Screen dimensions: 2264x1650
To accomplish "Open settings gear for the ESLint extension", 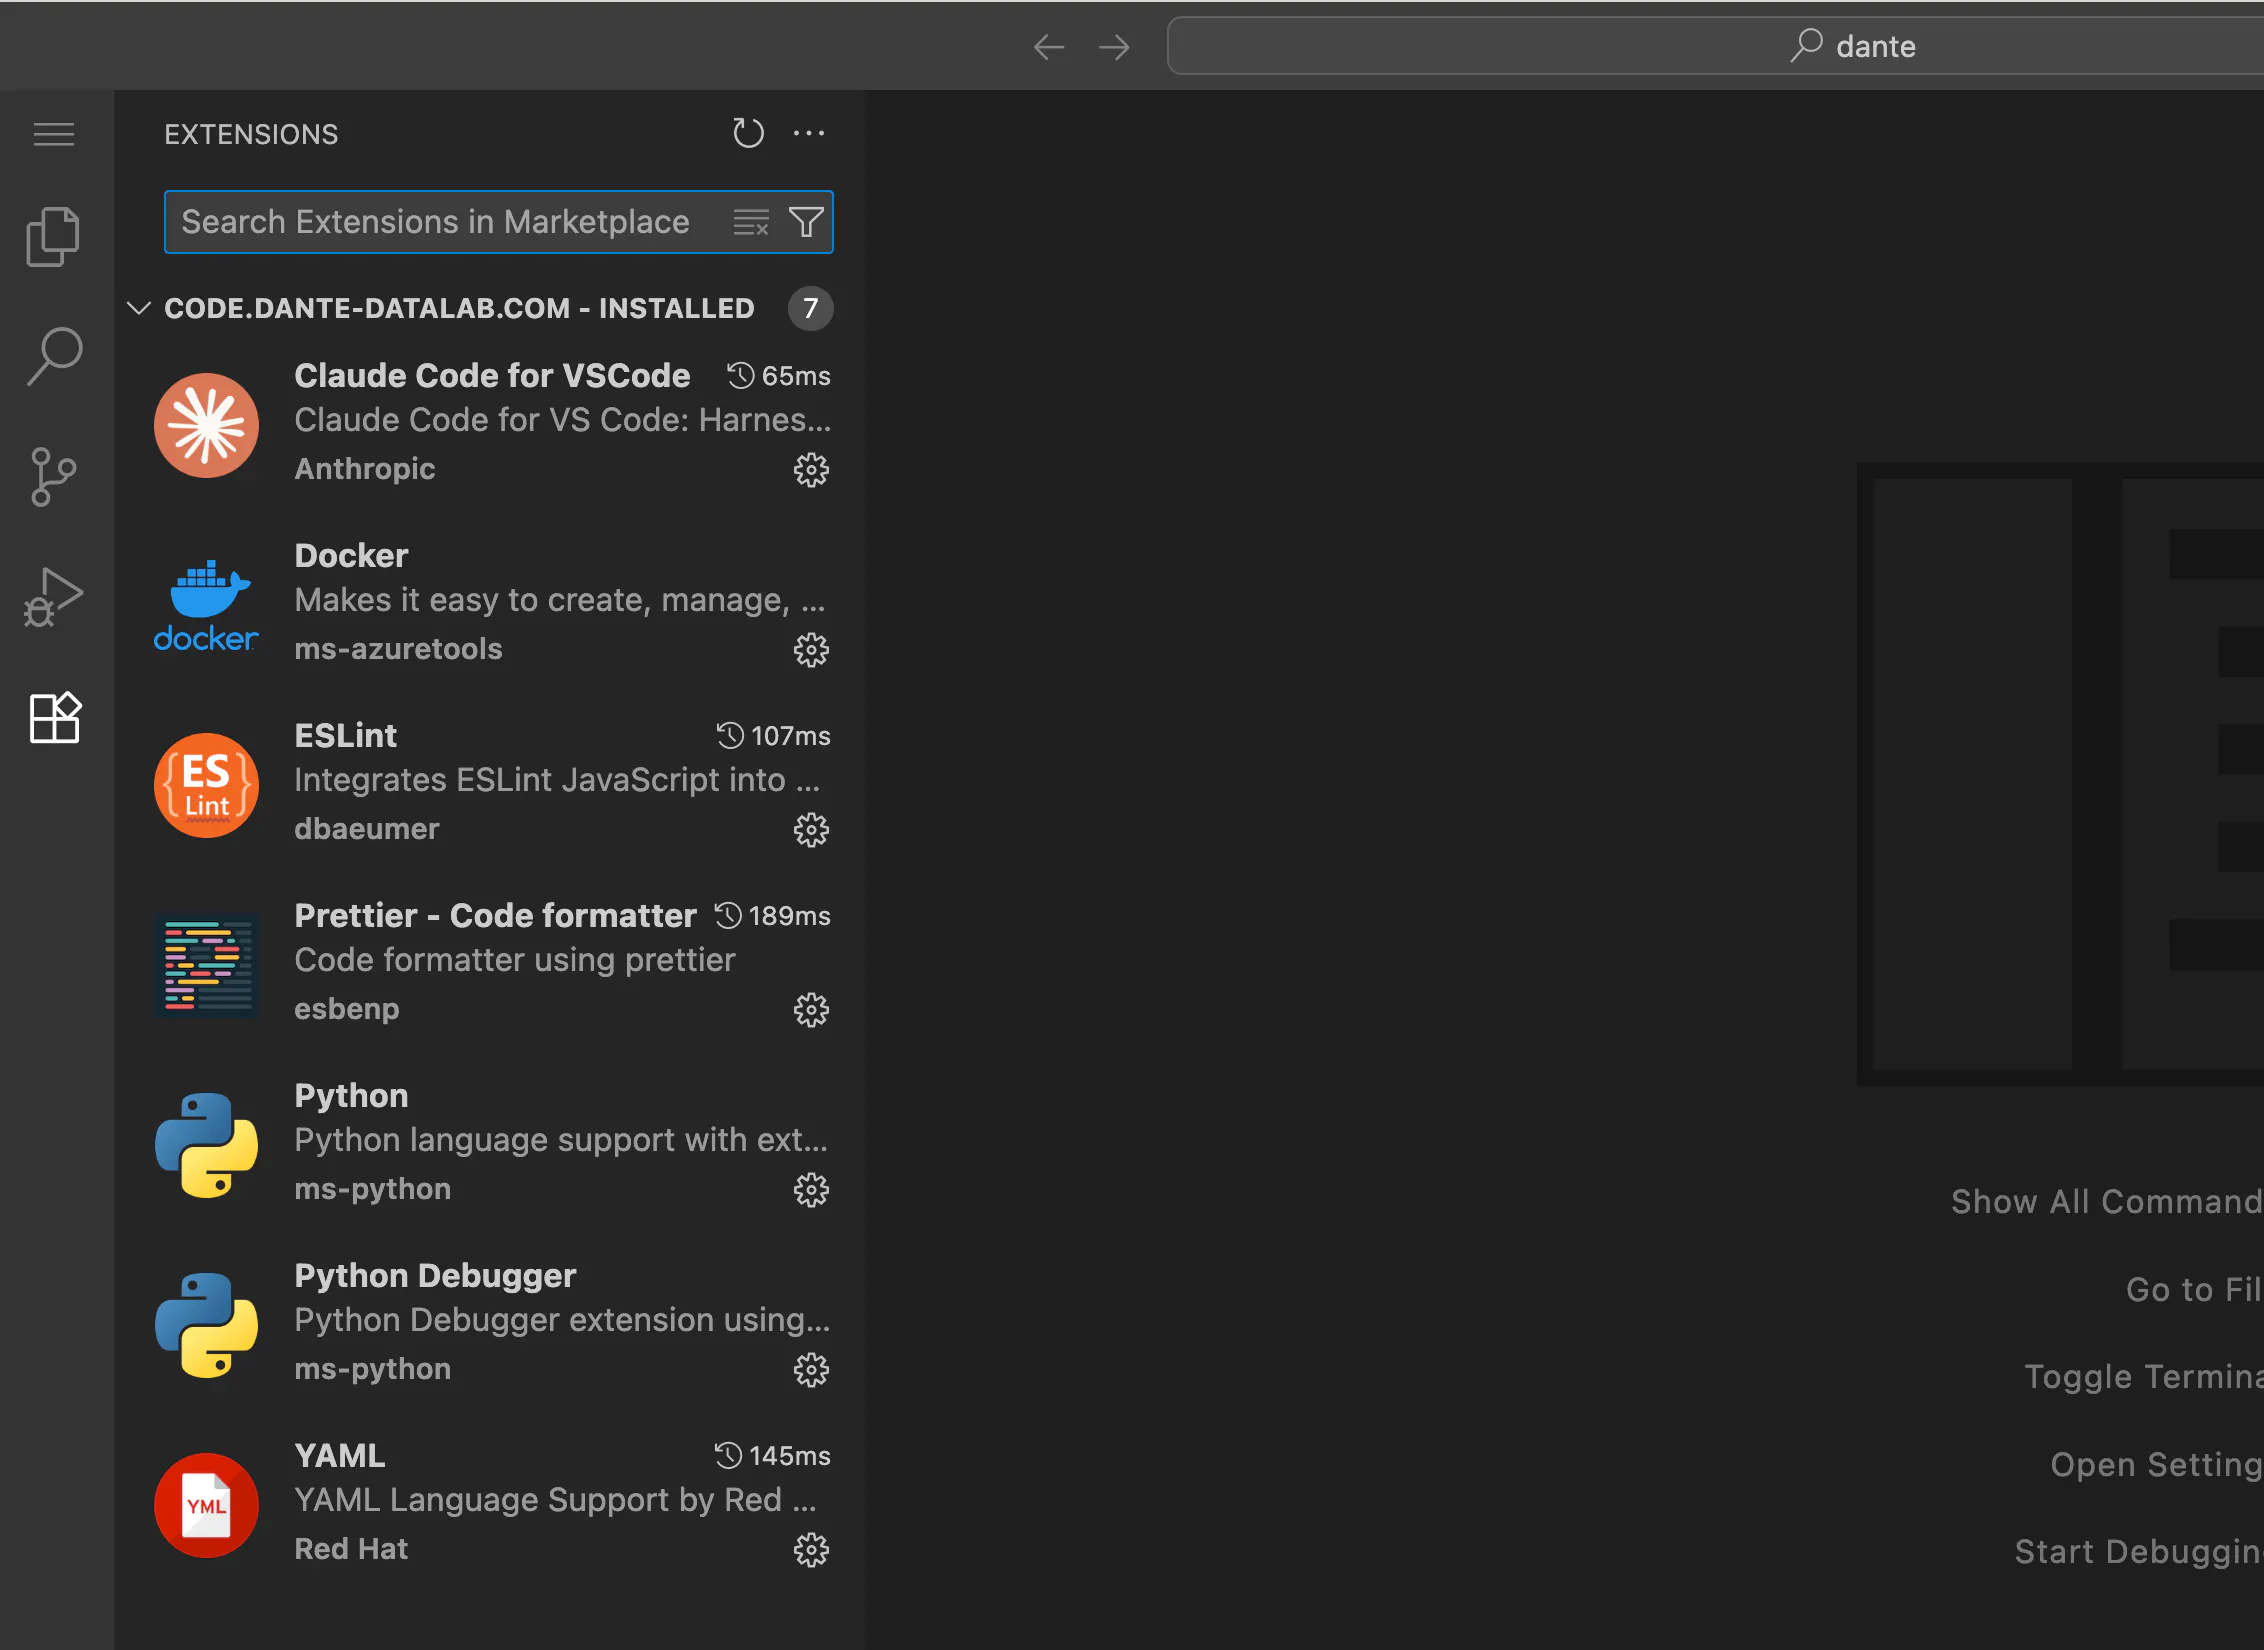I will tap(811, 829).
